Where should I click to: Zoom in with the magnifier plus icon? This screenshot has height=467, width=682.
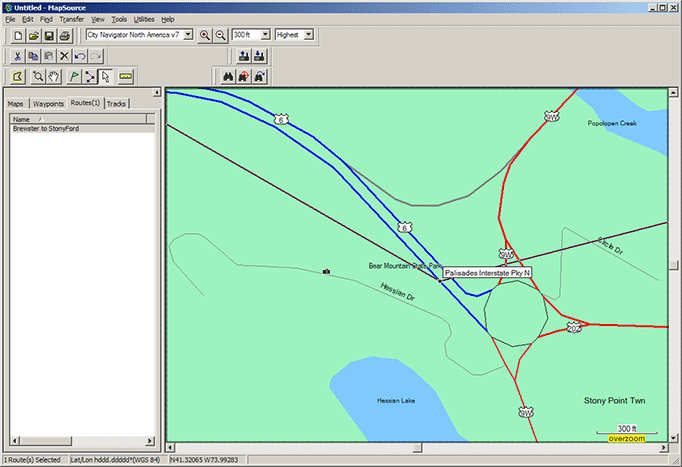point(204,36)
